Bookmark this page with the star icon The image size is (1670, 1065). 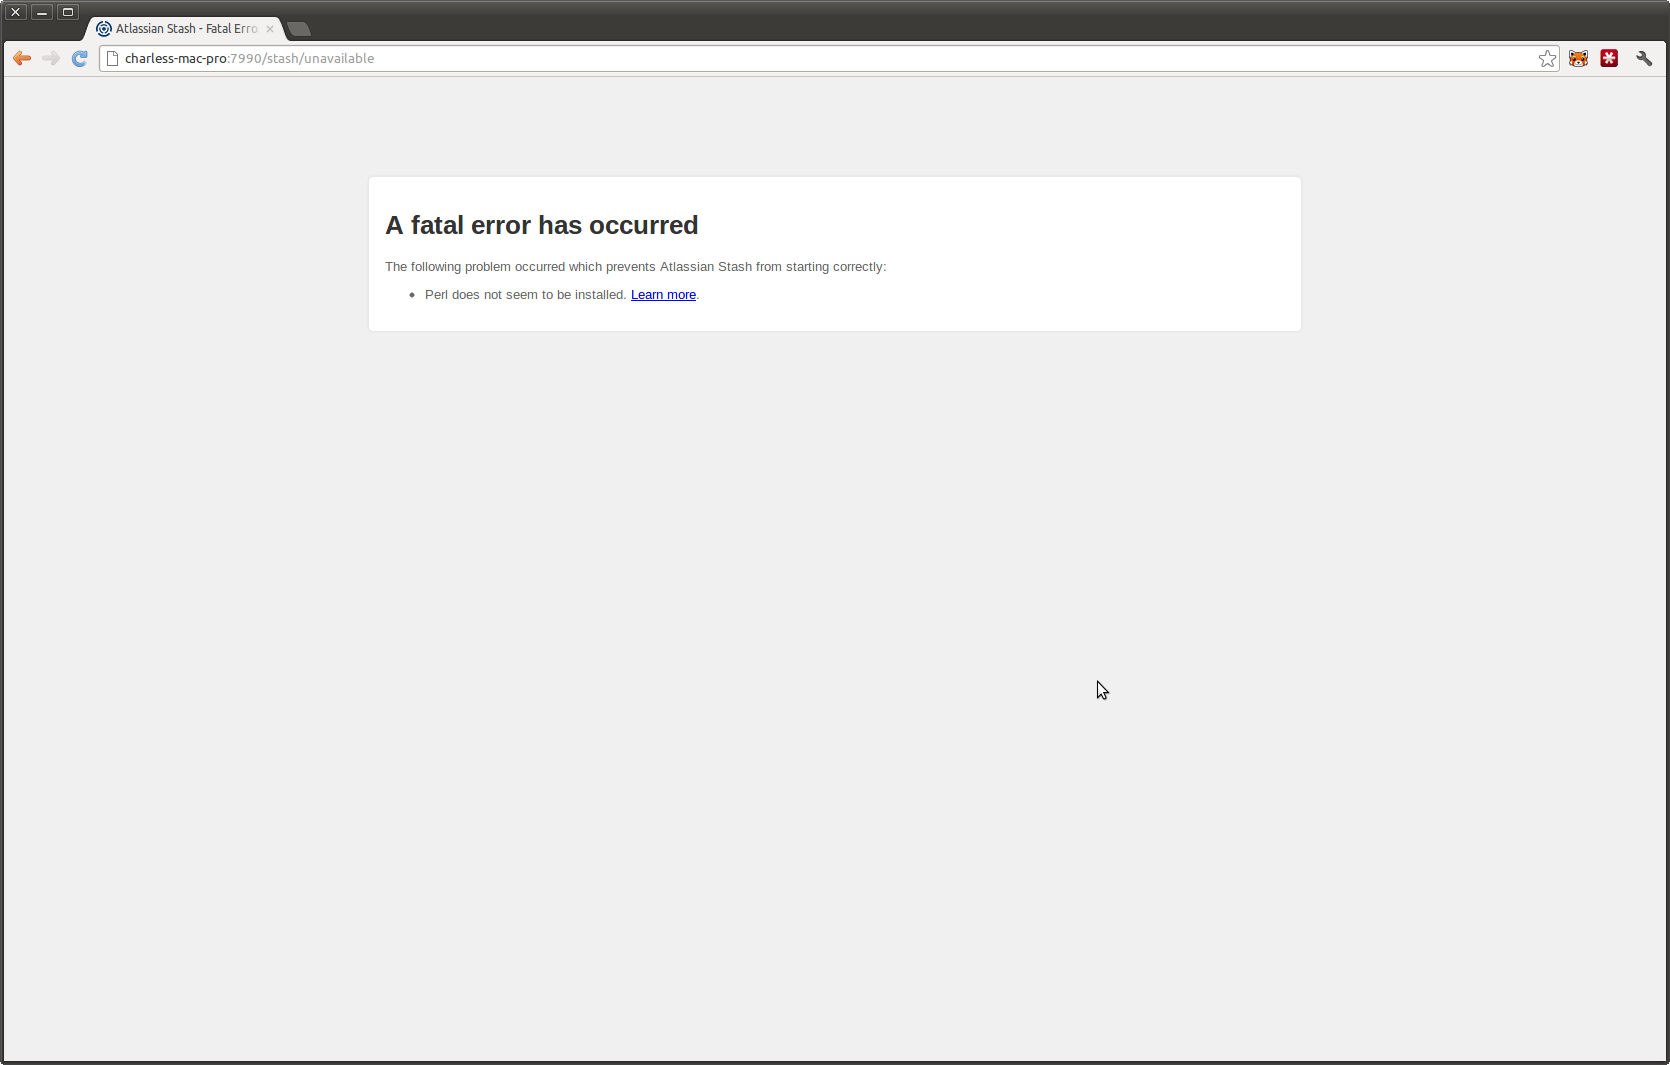coord(1547,58)
